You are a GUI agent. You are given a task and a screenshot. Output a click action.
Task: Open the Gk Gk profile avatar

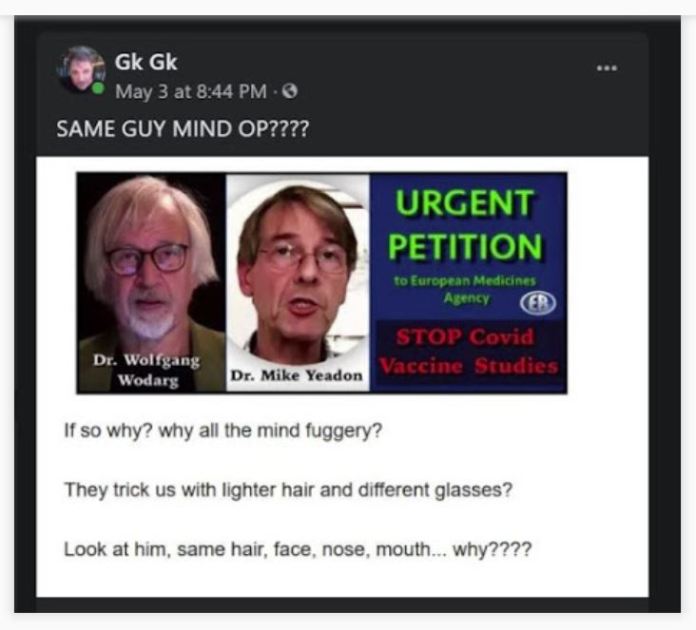coord(81,69)
